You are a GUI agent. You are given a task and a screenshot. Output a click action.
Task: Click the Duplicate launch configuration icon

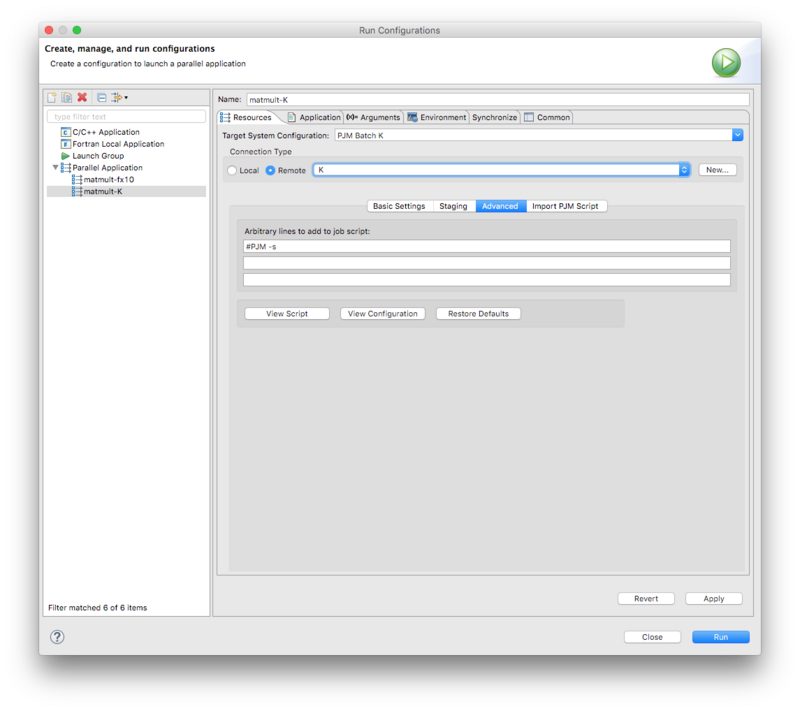tap(67, 97)
